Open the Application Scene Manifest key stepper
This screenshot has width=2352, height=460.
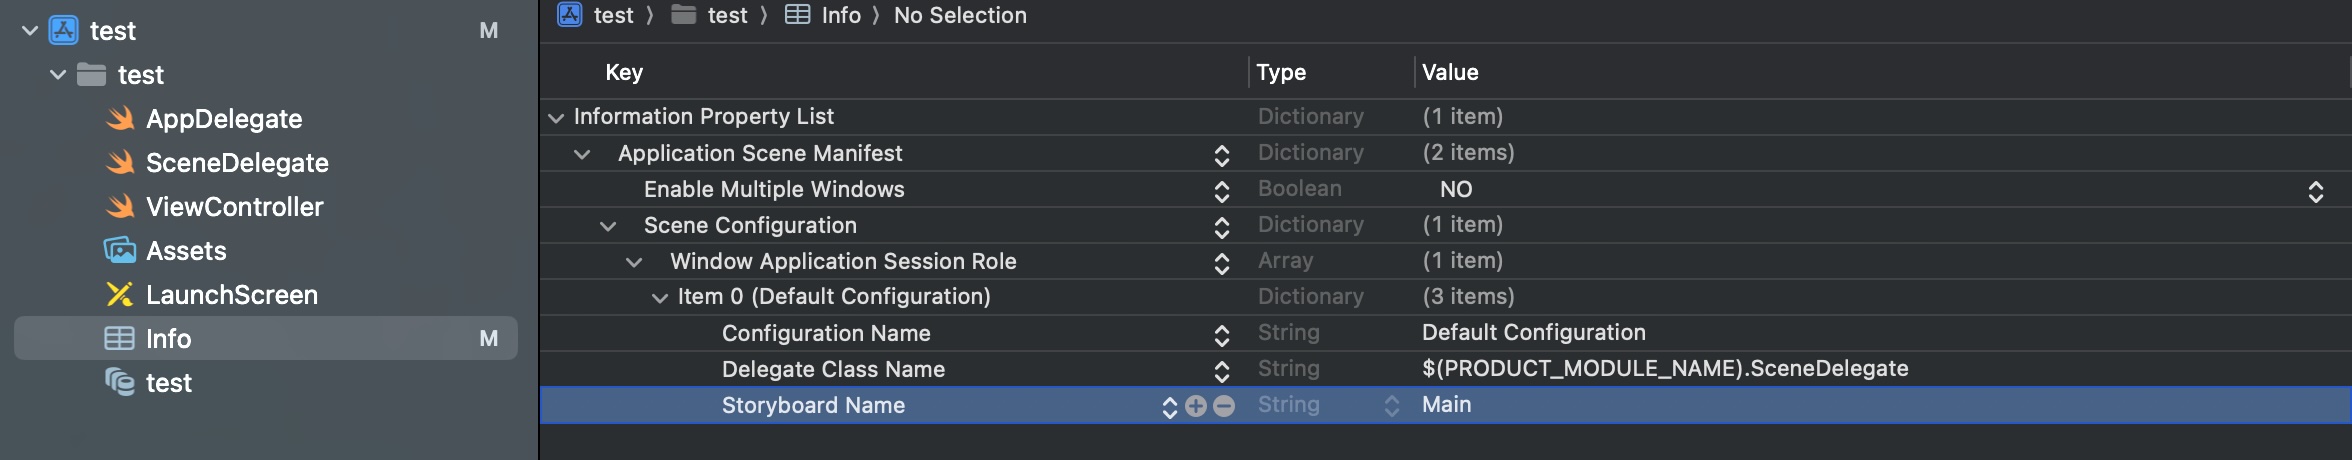coord(1221,154)
